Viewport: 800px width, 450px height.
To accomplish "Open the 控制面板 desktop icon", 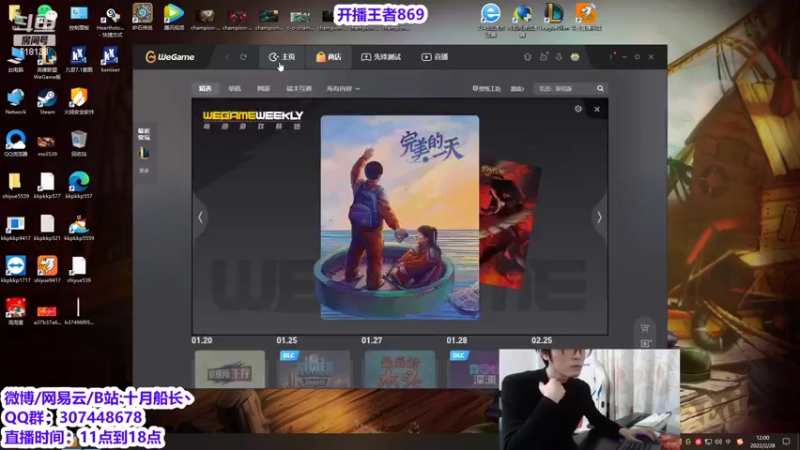I will (x=79, y=17).
